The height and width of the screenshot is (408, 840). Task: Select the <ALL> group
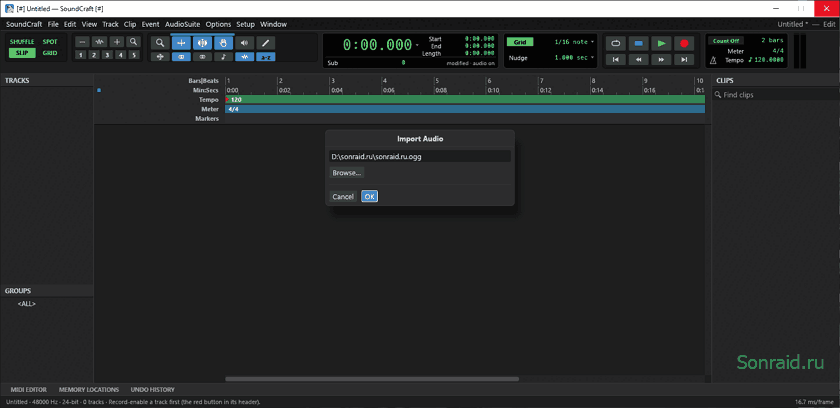27,304
